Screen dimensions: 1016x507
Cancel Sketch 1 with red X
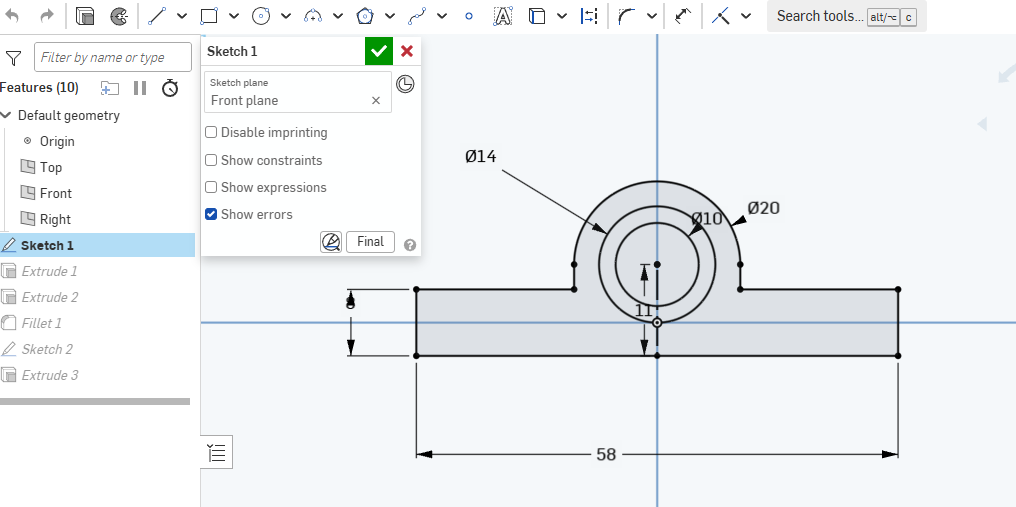tap(407, 51)
